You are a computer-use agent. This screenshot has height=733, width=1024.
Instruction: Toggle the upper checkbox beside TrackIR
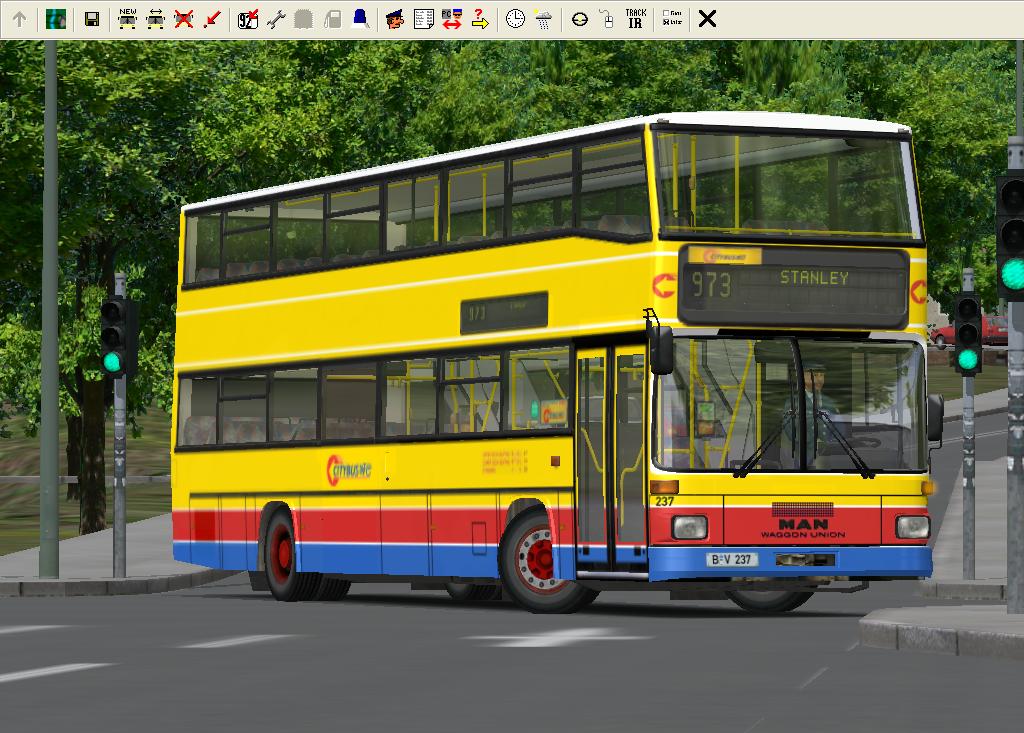(665, 13)
